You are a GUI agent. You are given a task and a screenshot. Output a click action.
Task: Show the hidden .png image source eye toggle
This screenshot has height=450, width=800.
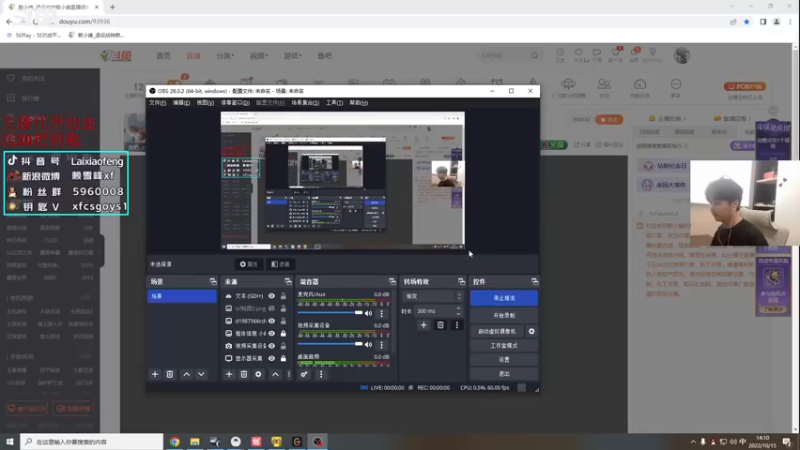[x=271, y=308]
